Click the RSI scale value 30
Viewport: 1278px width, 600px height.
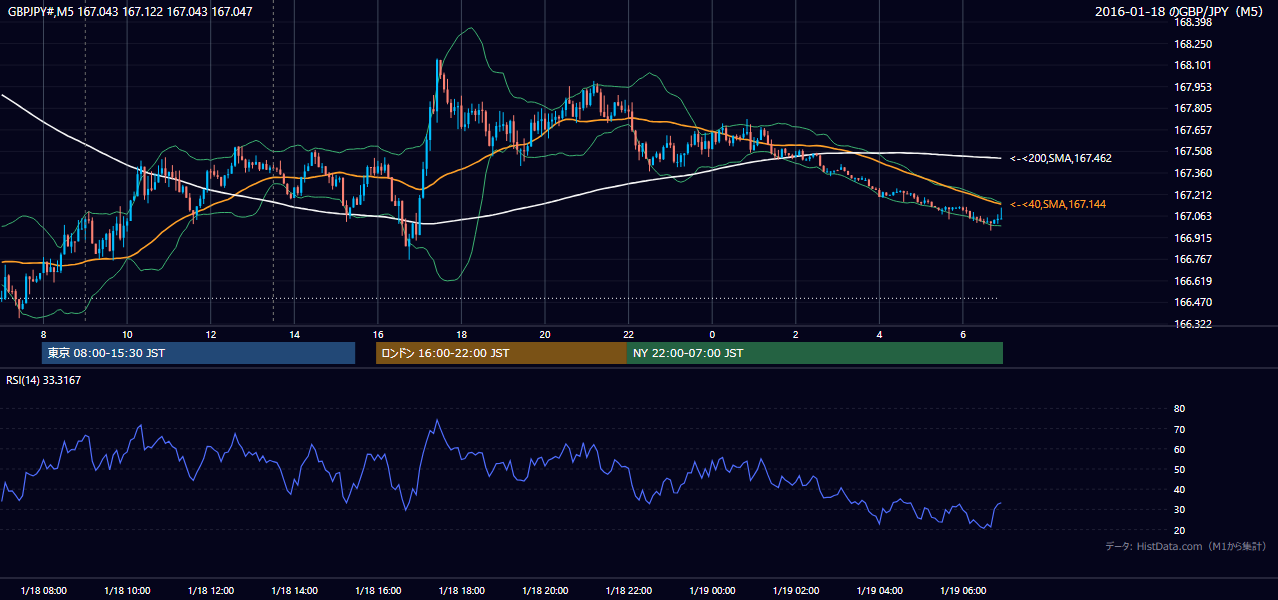tap(1179, 510)
